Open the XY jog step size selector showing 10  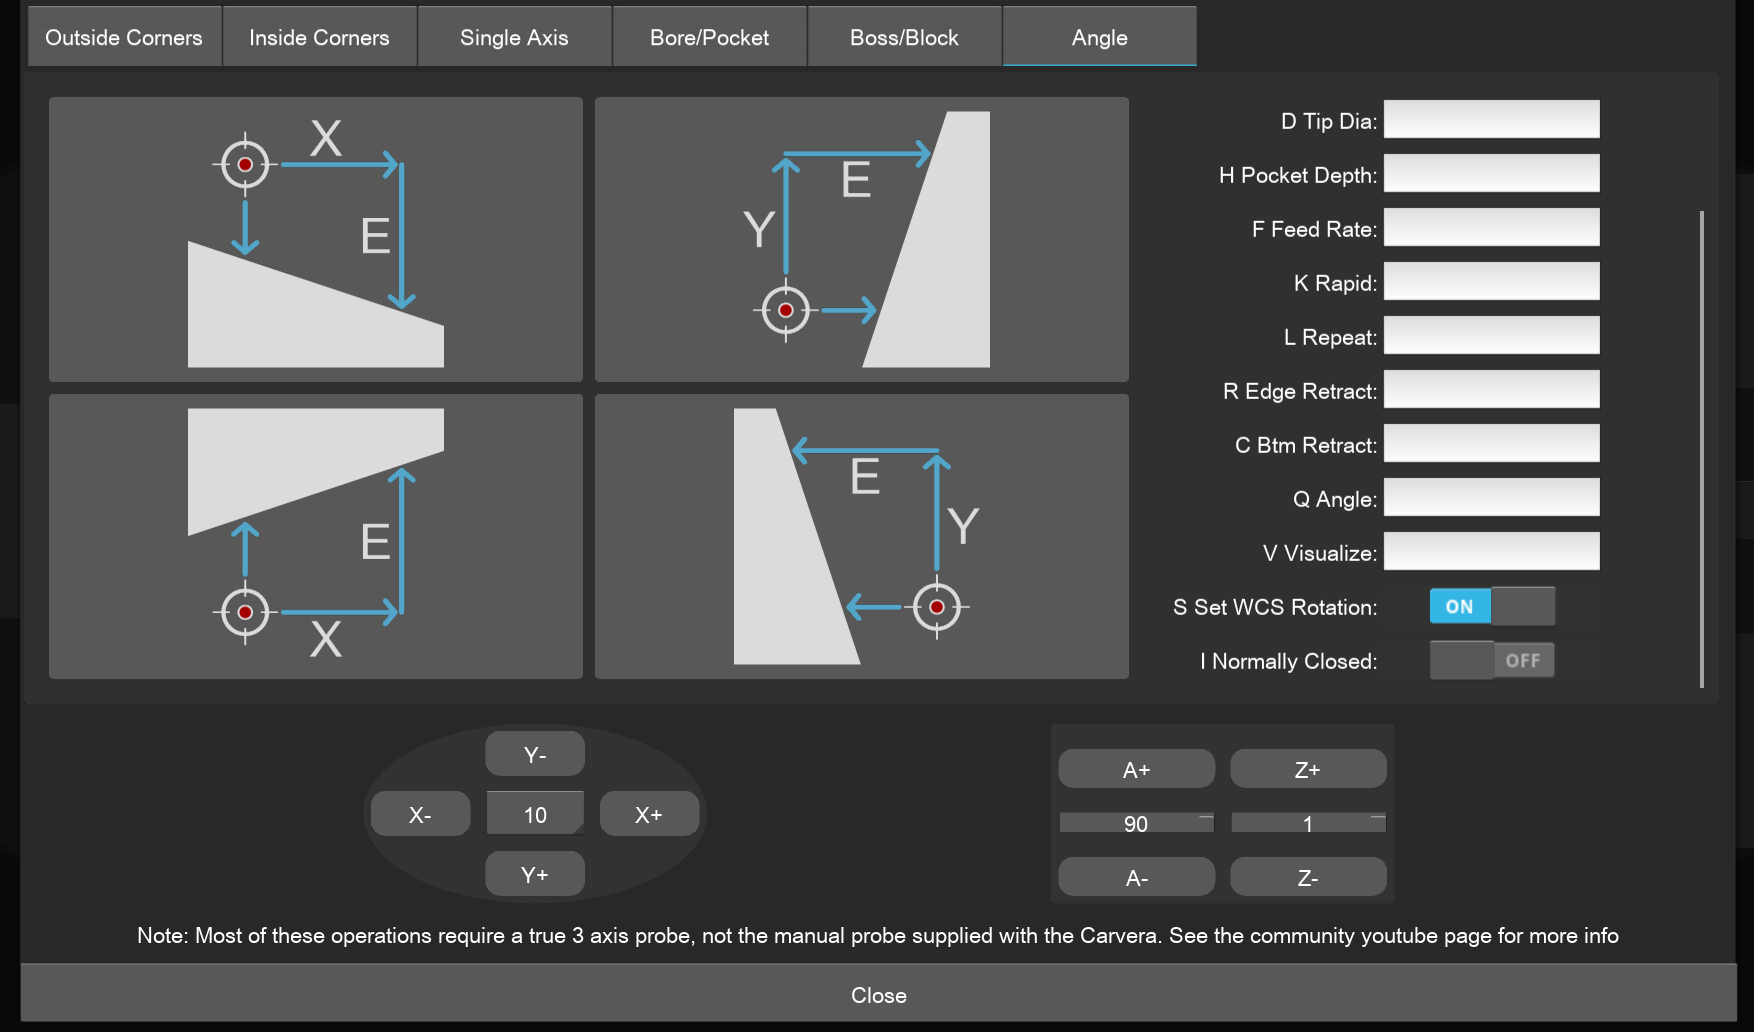535,814
